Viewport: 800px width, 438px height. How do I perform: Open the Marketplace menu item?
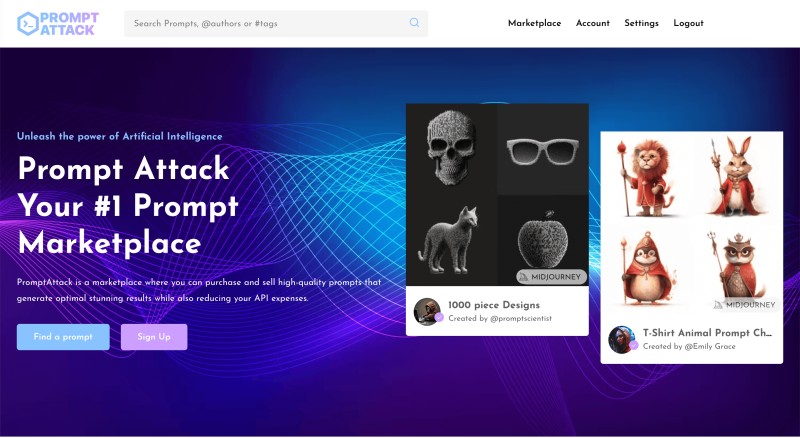534,23
